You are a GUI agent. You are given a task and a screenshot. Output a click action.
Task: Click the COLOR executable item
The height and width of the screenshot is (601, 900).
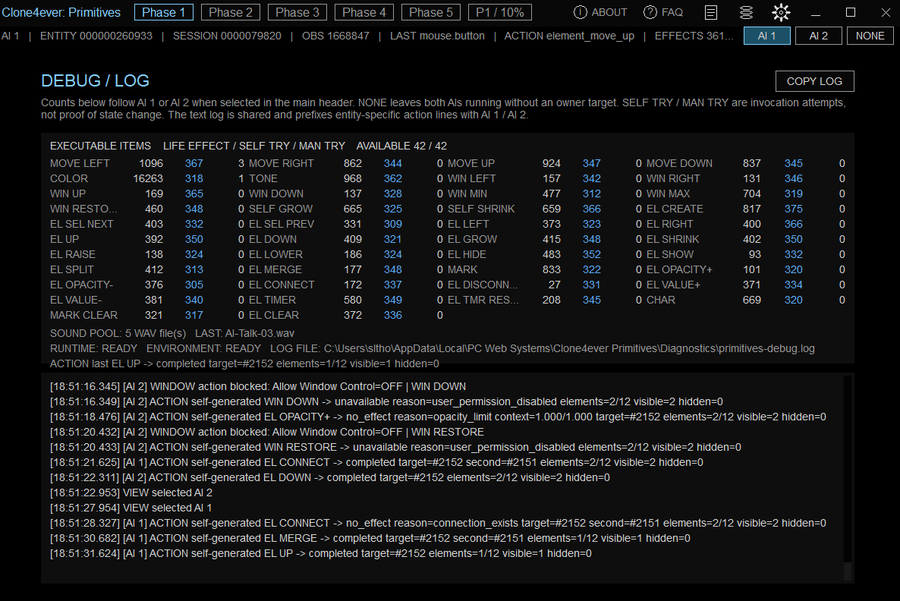(69, 179)
